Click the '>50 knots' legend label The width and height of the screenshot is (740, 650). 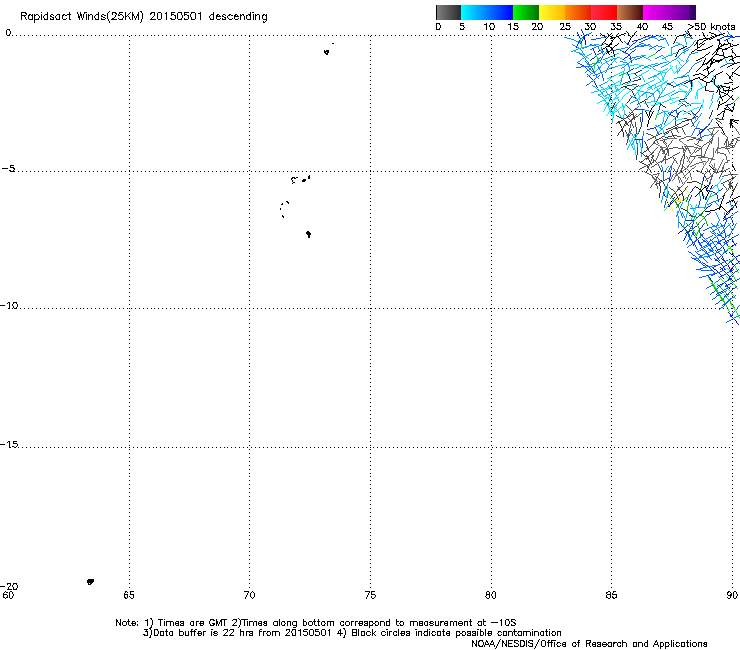pos(711,27)
